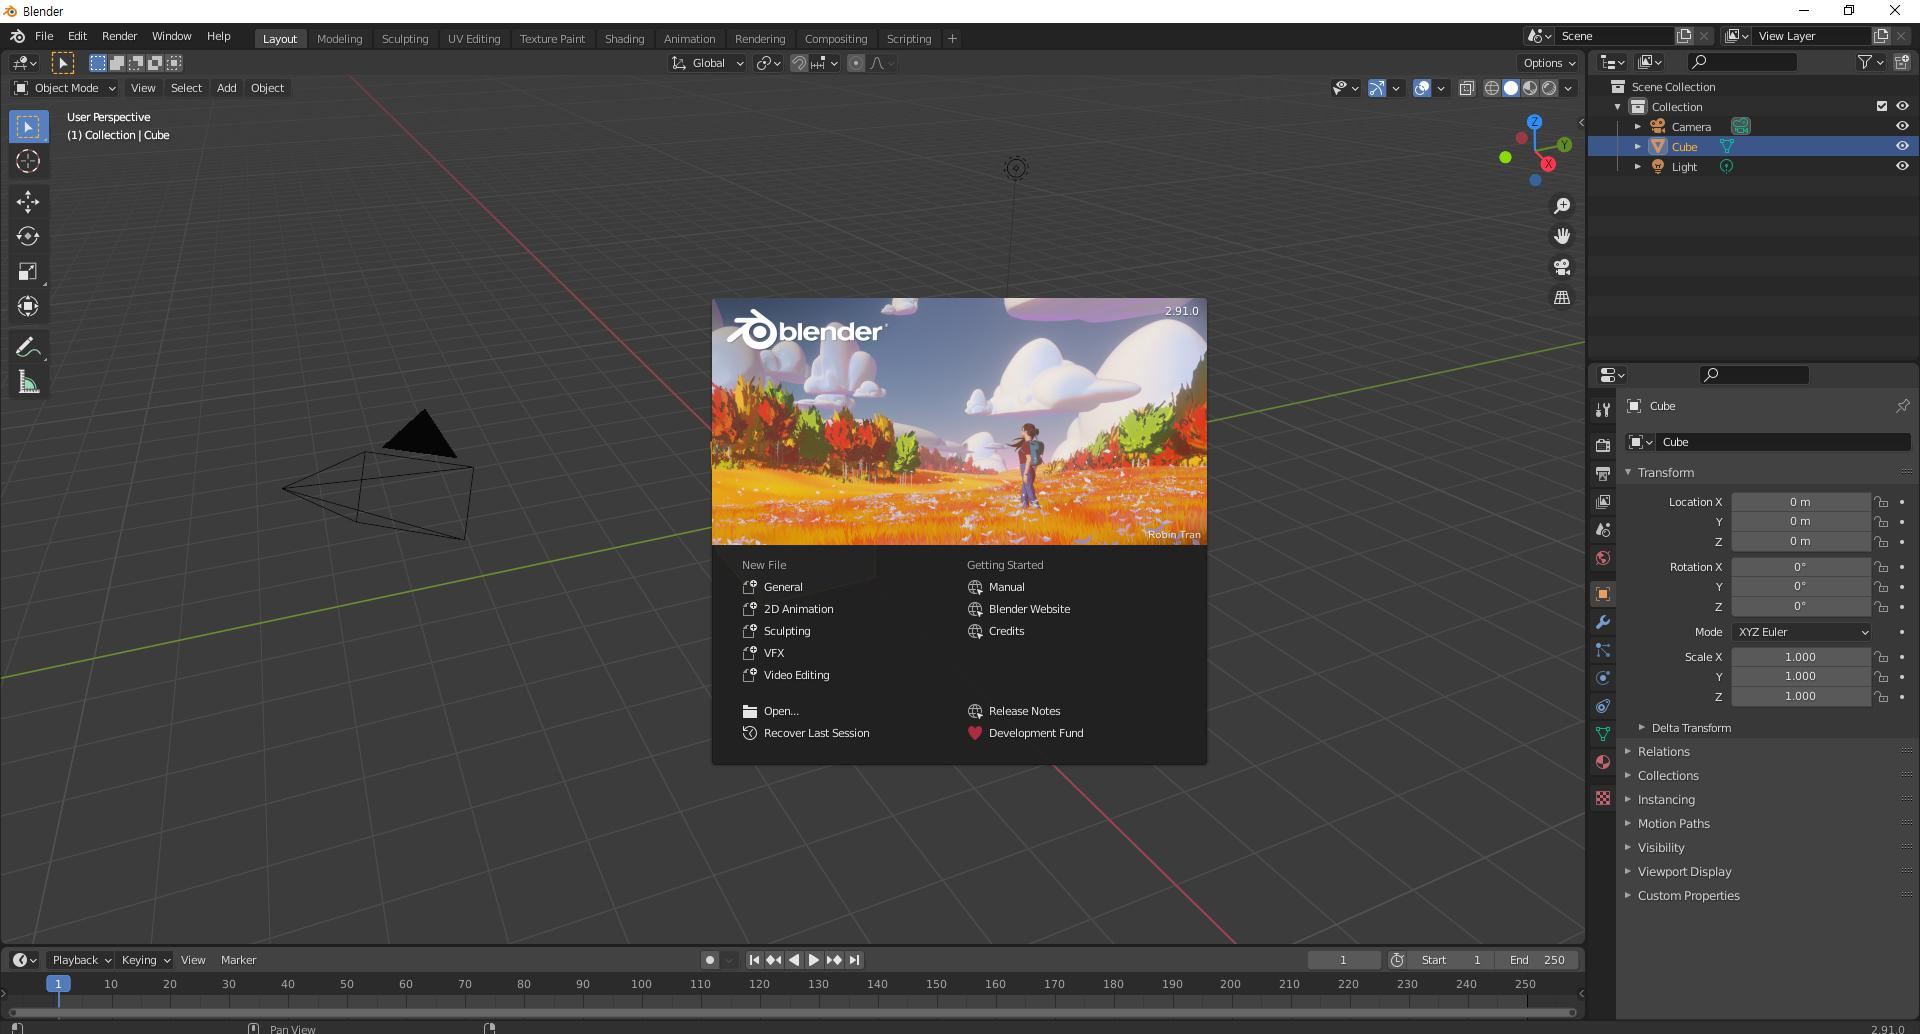
Task: Toggle X-ray mode in viewport header
Action: point(1466,88)
